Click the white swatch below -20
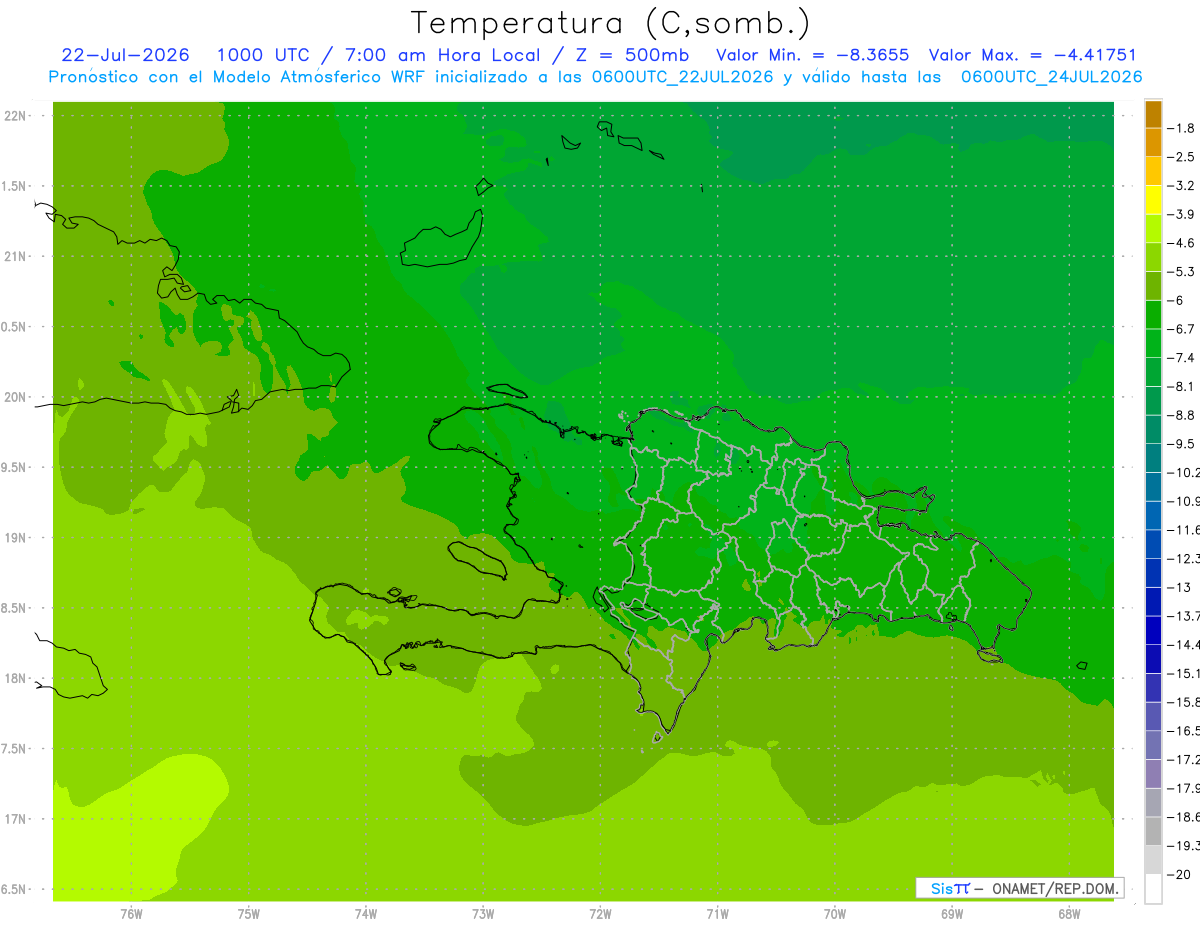The image size is (1200, 927). 1153,888
